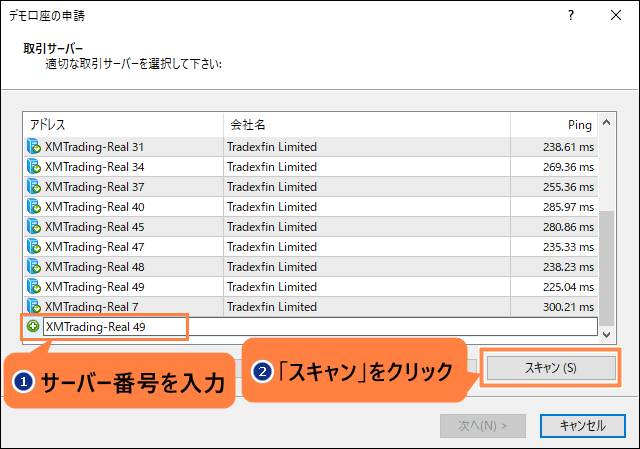Click server icon beside XMTrading-Real 45
Screen dimensions: 640x449
[33, 227]
